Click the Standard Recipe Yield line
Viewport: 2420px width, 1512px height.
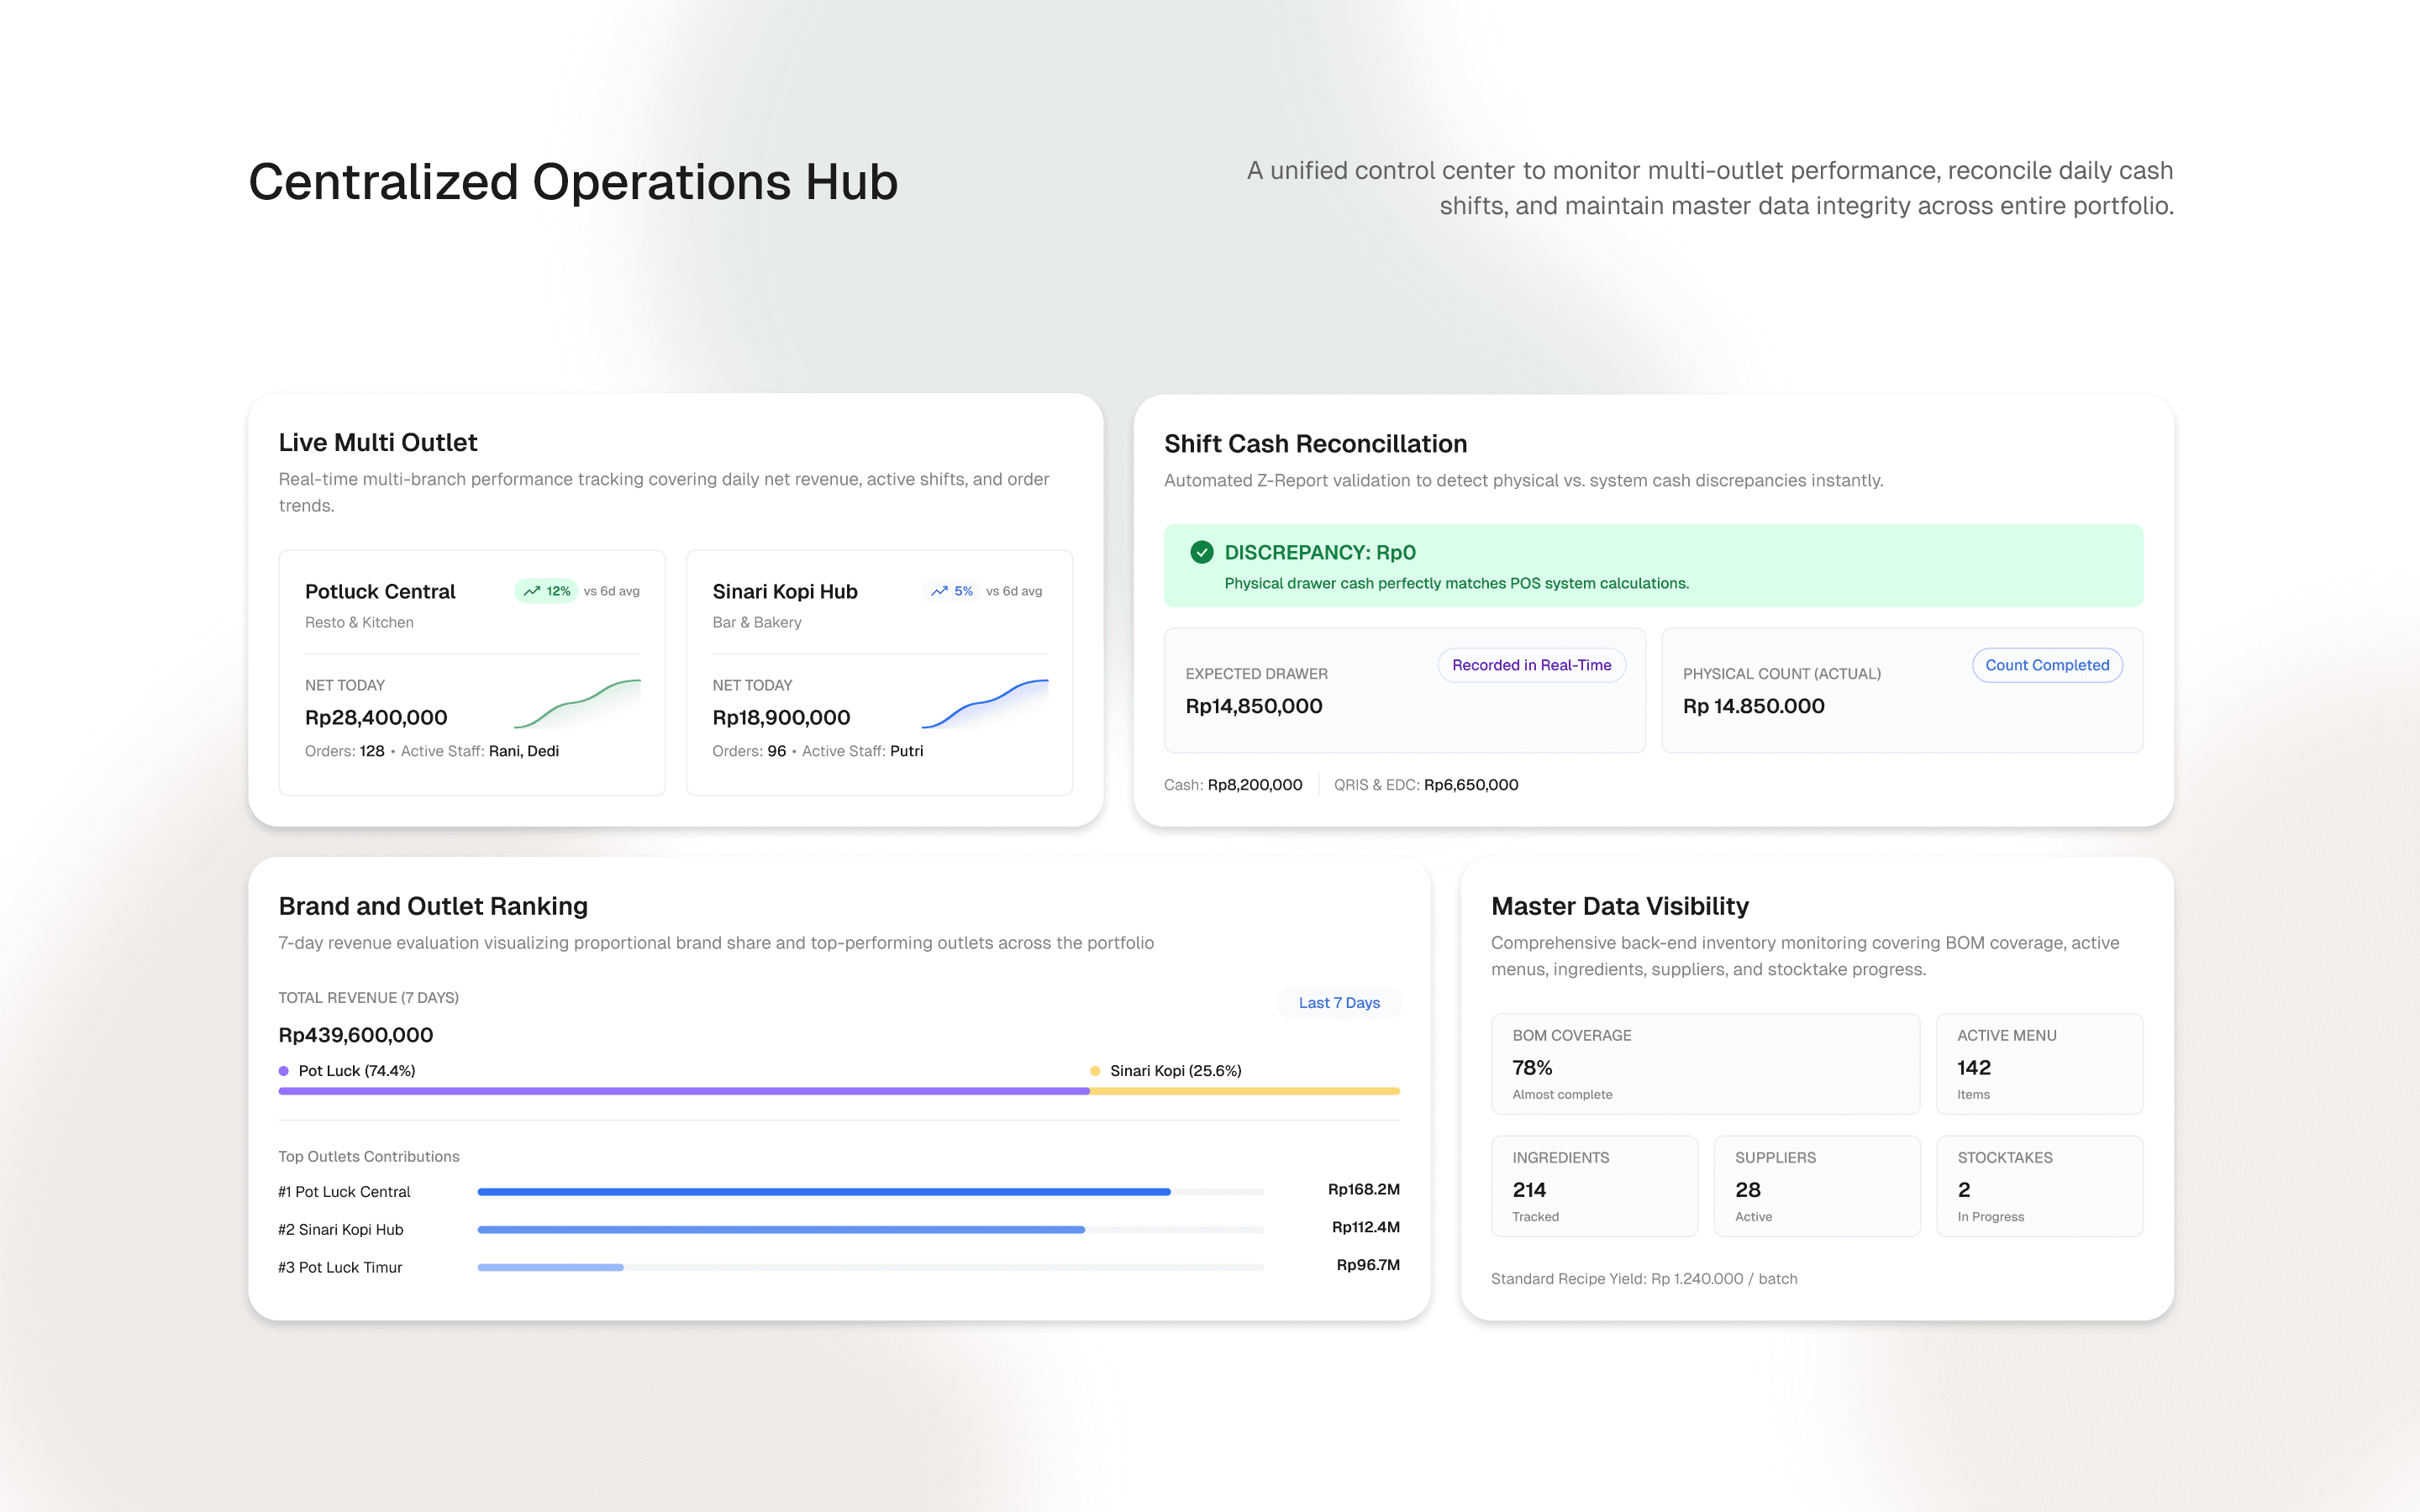click(x=1644, y=1279)
